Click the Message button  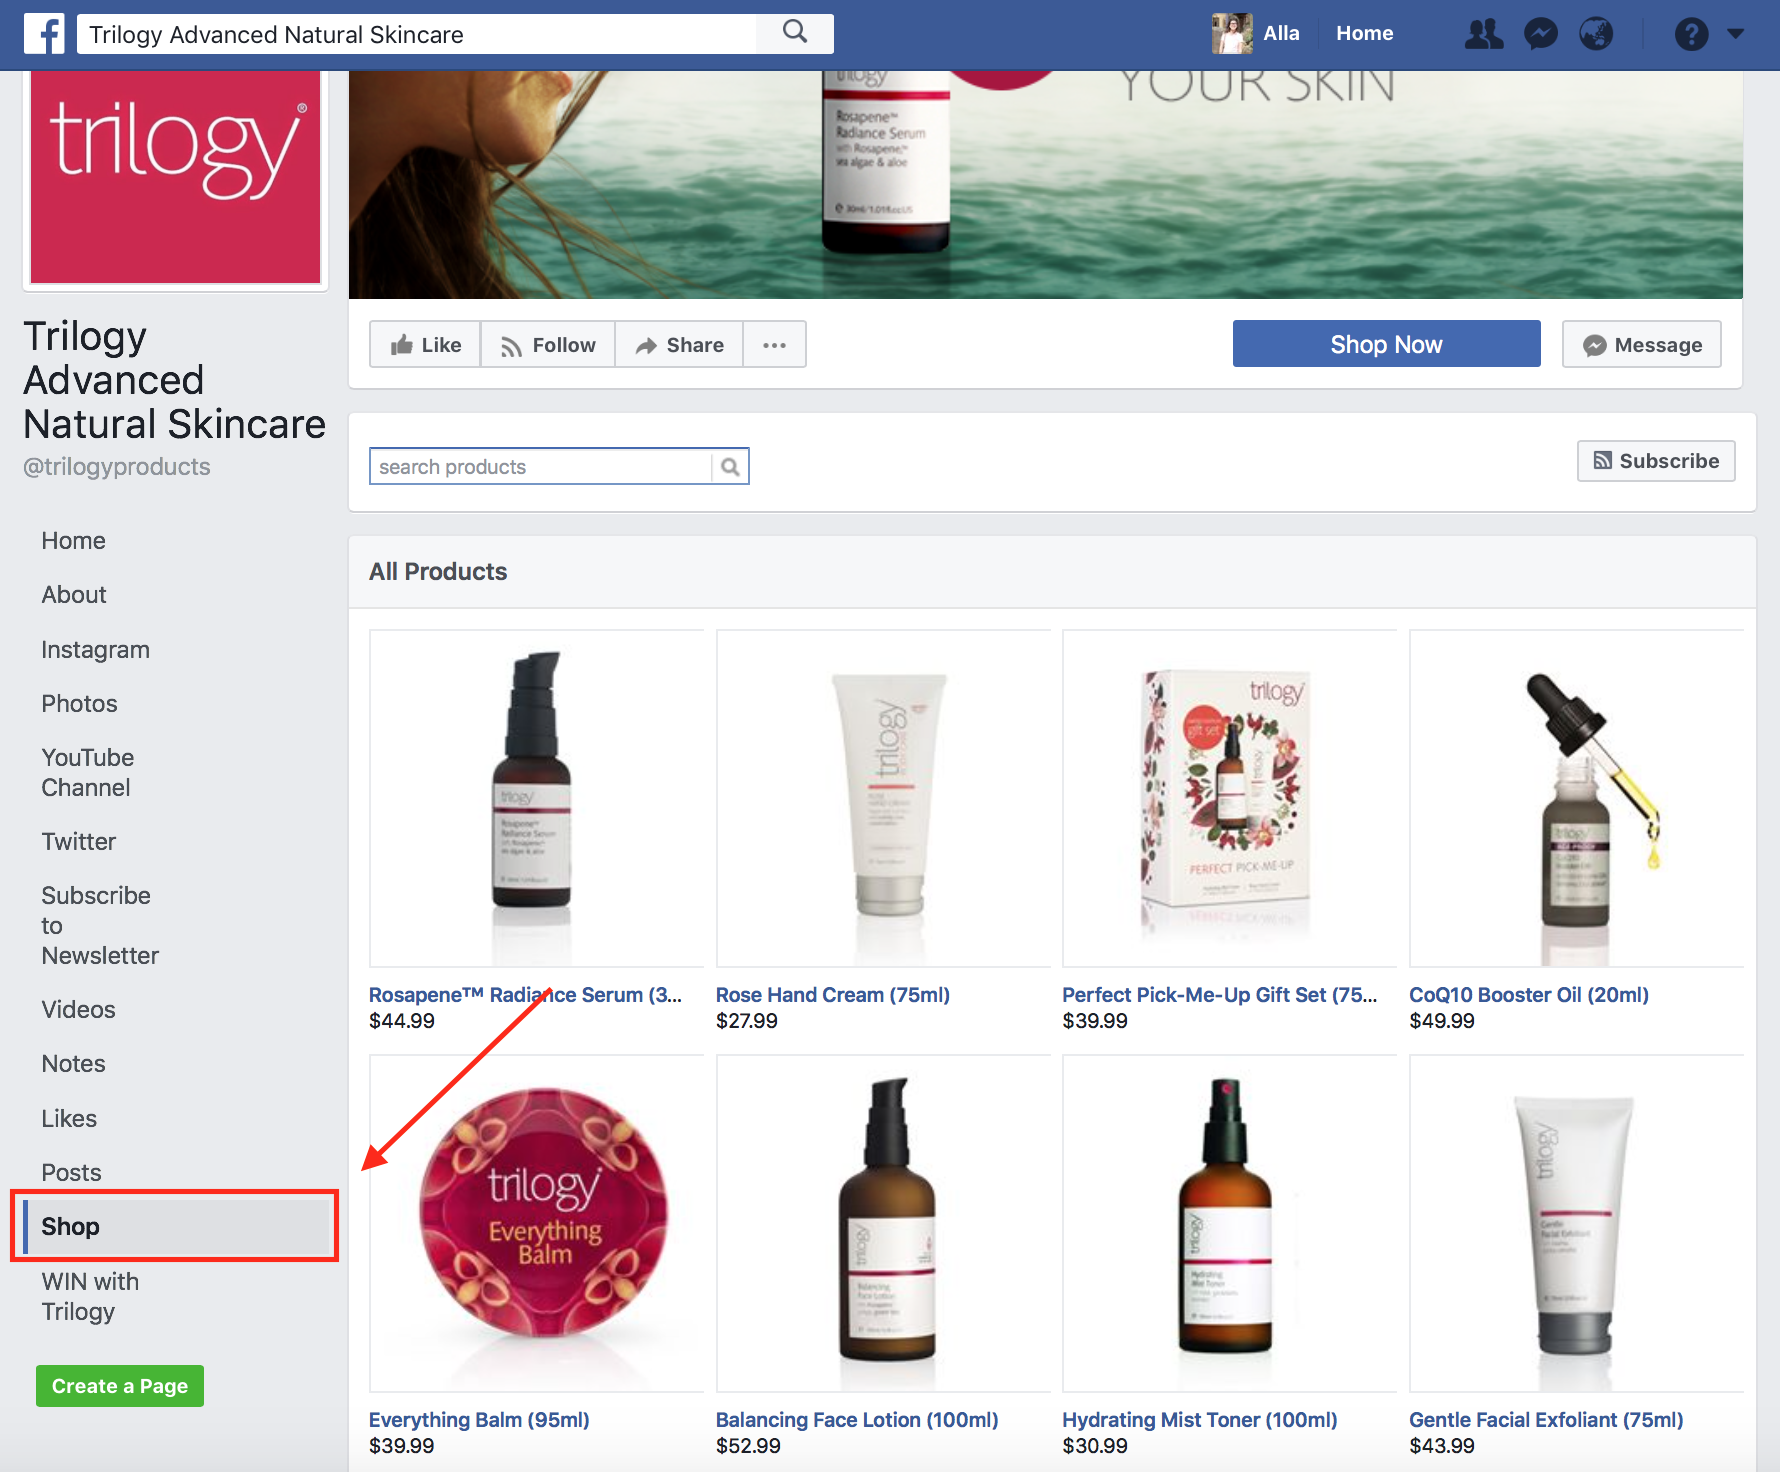click(1642, 345)
